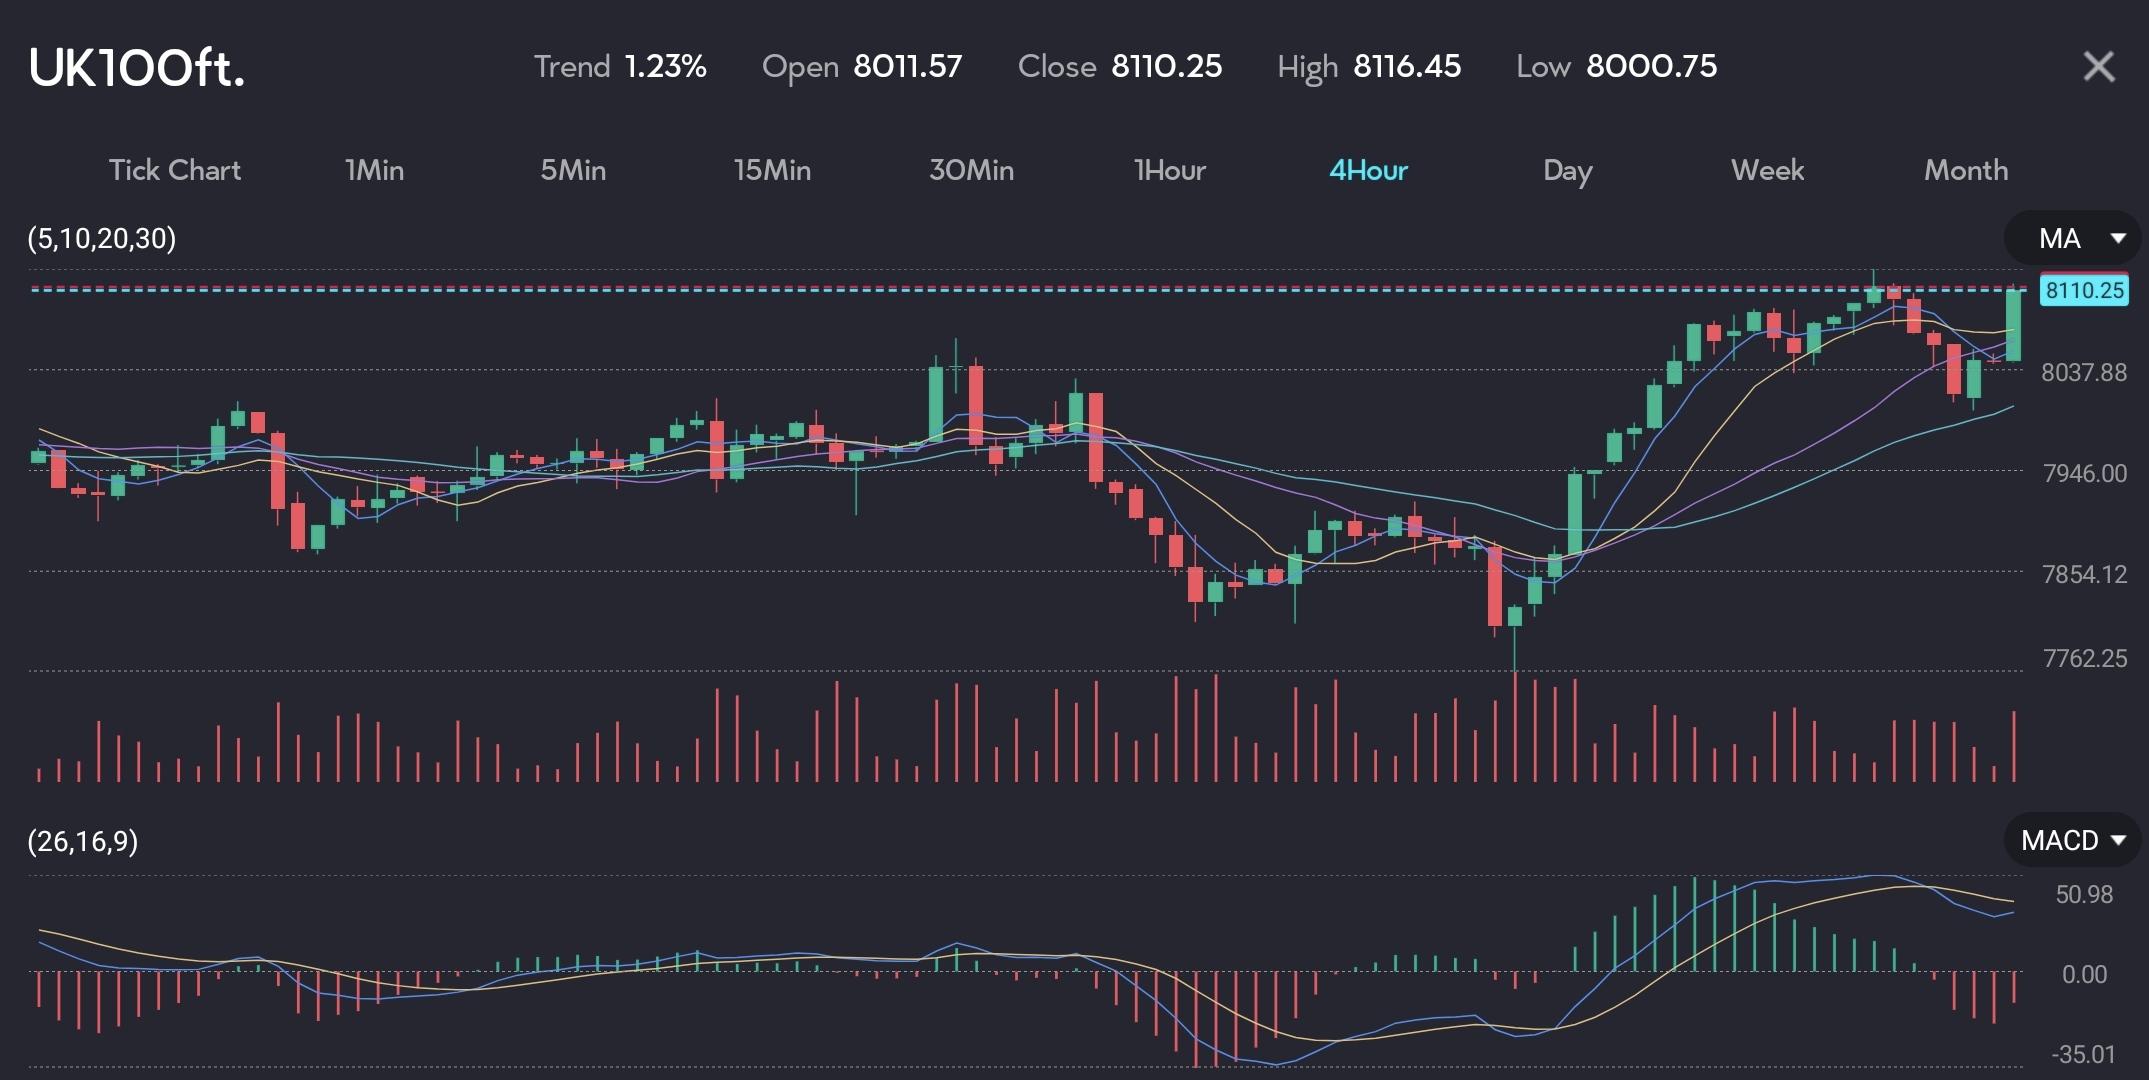
Task: Open the Week timeframe
Action: coord(1767,170)
